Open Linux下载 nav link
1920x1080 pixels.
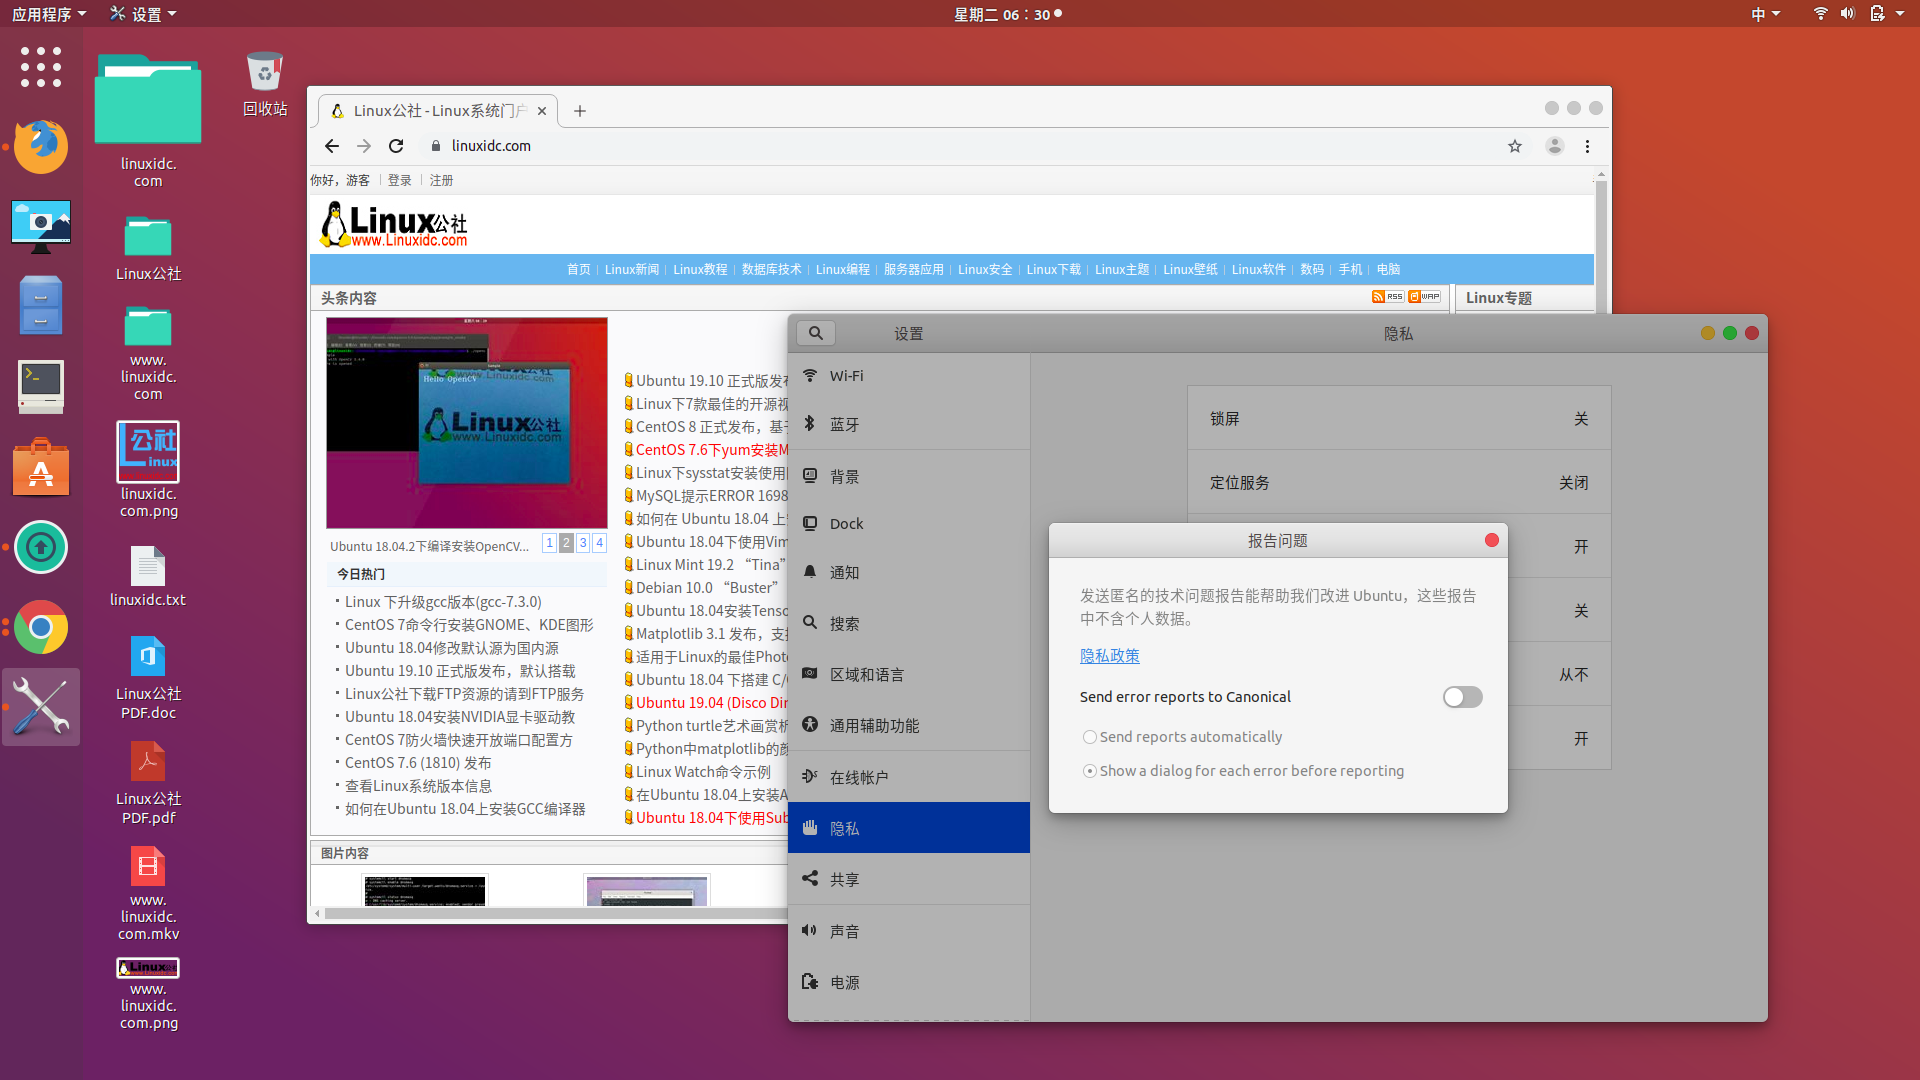pyautogui.click(x=1053, y=269)
